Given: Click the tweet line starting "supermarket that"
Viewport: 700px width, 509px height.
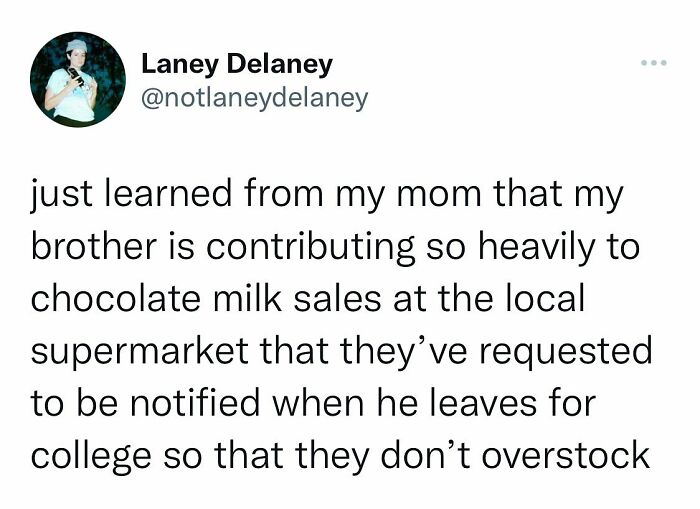Looking at the screenshot, I should (x=341, y=351).
